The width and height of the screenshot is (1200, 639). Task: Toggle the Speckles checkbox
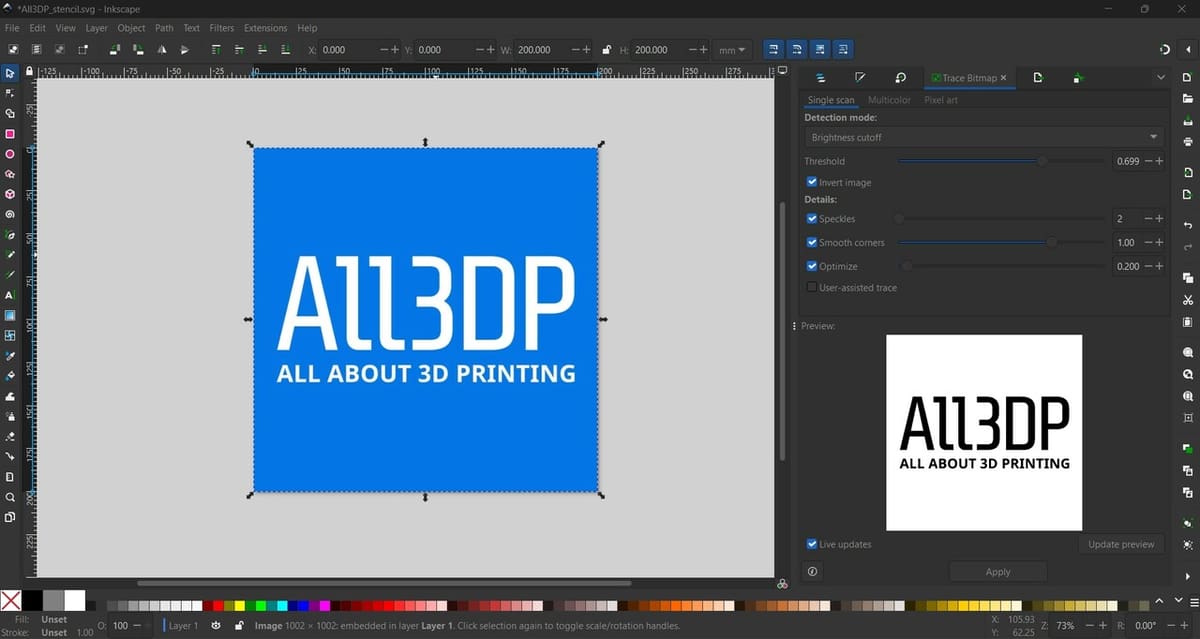tap(811, 218)
